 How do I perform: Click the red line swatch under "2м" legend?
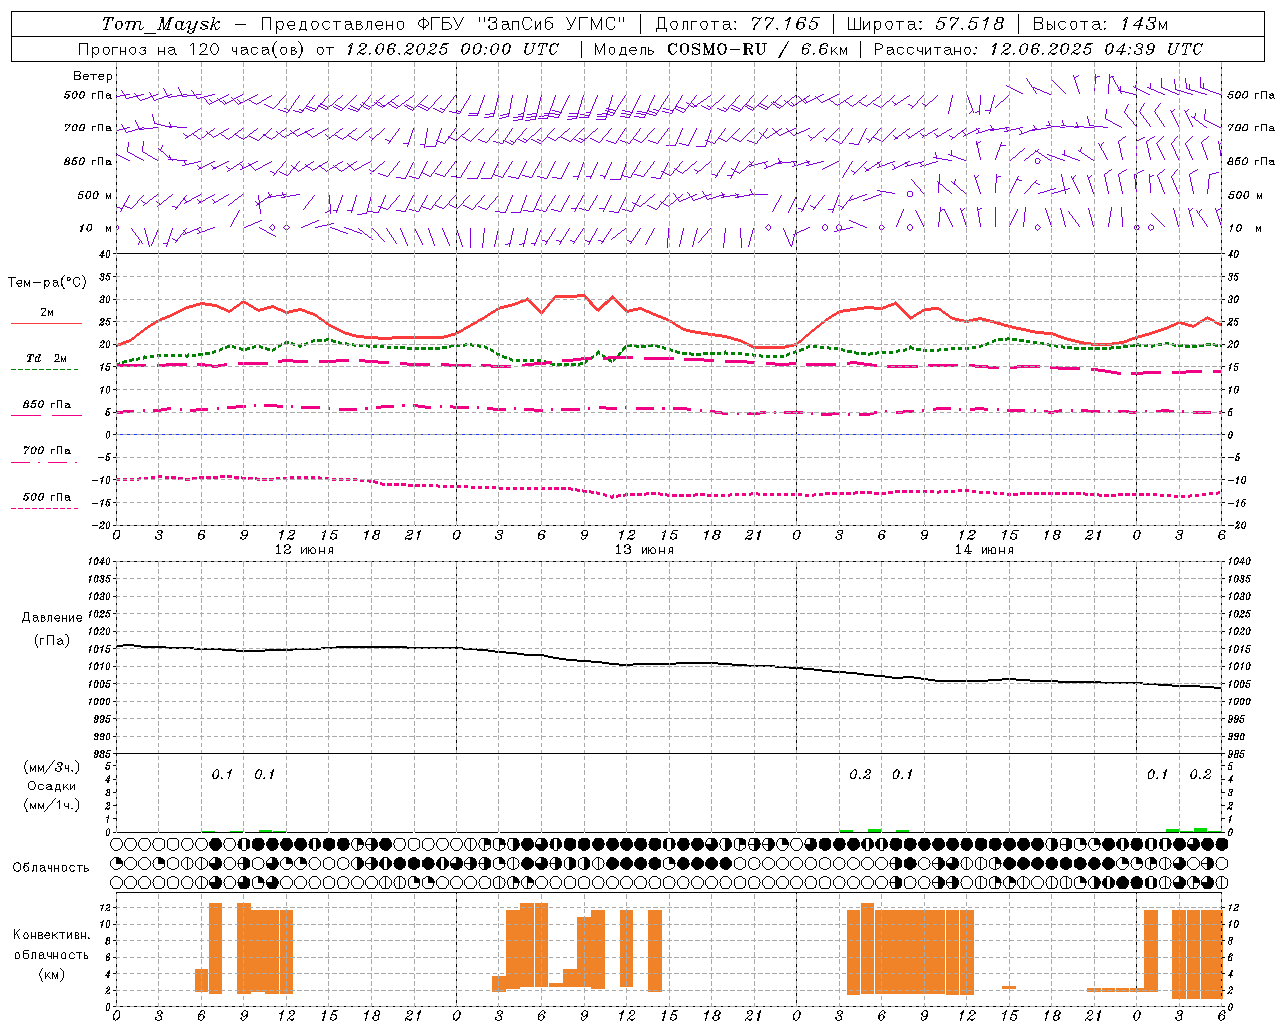pyautogui.click(x=46, y=324)
